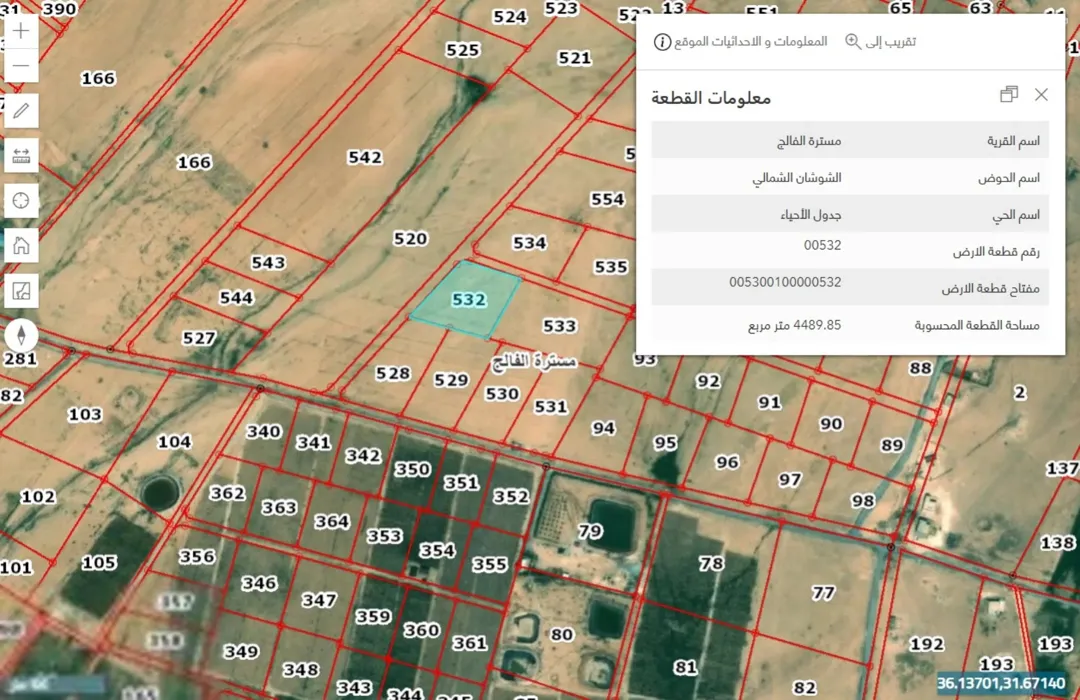The height and width of the screenshot is (700, 1080).
Task: Select parcel 78 on the map
Action: click(712, 564)
